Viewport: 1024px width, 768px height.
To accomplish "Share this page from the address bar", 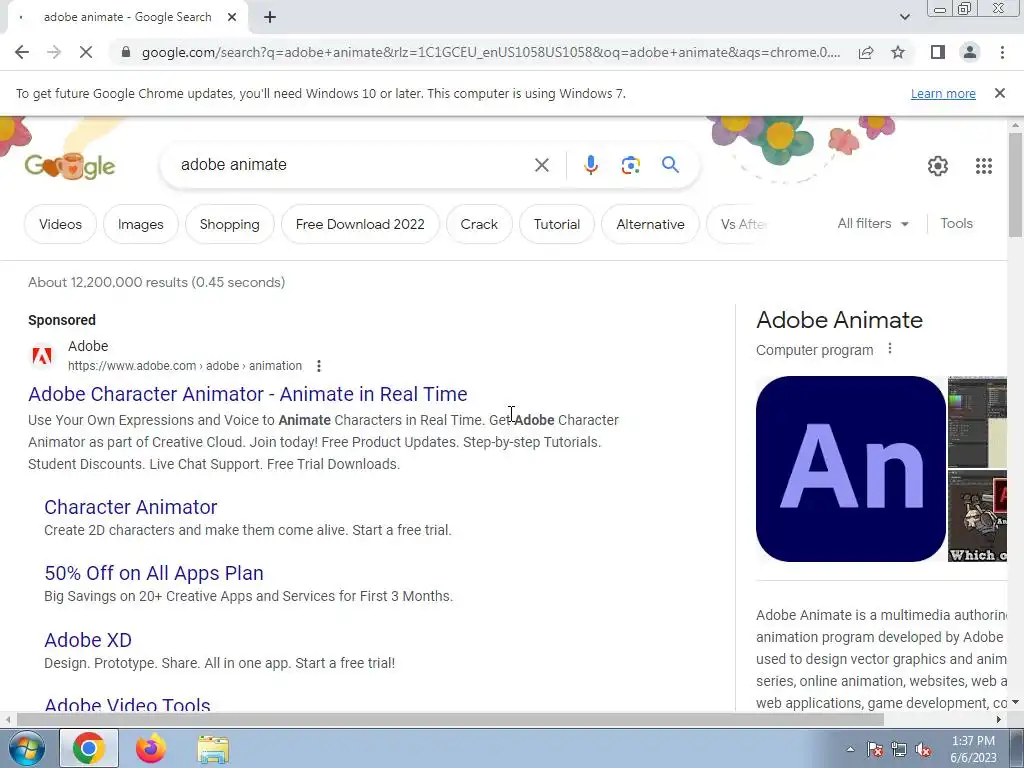I will coord(866,52).
